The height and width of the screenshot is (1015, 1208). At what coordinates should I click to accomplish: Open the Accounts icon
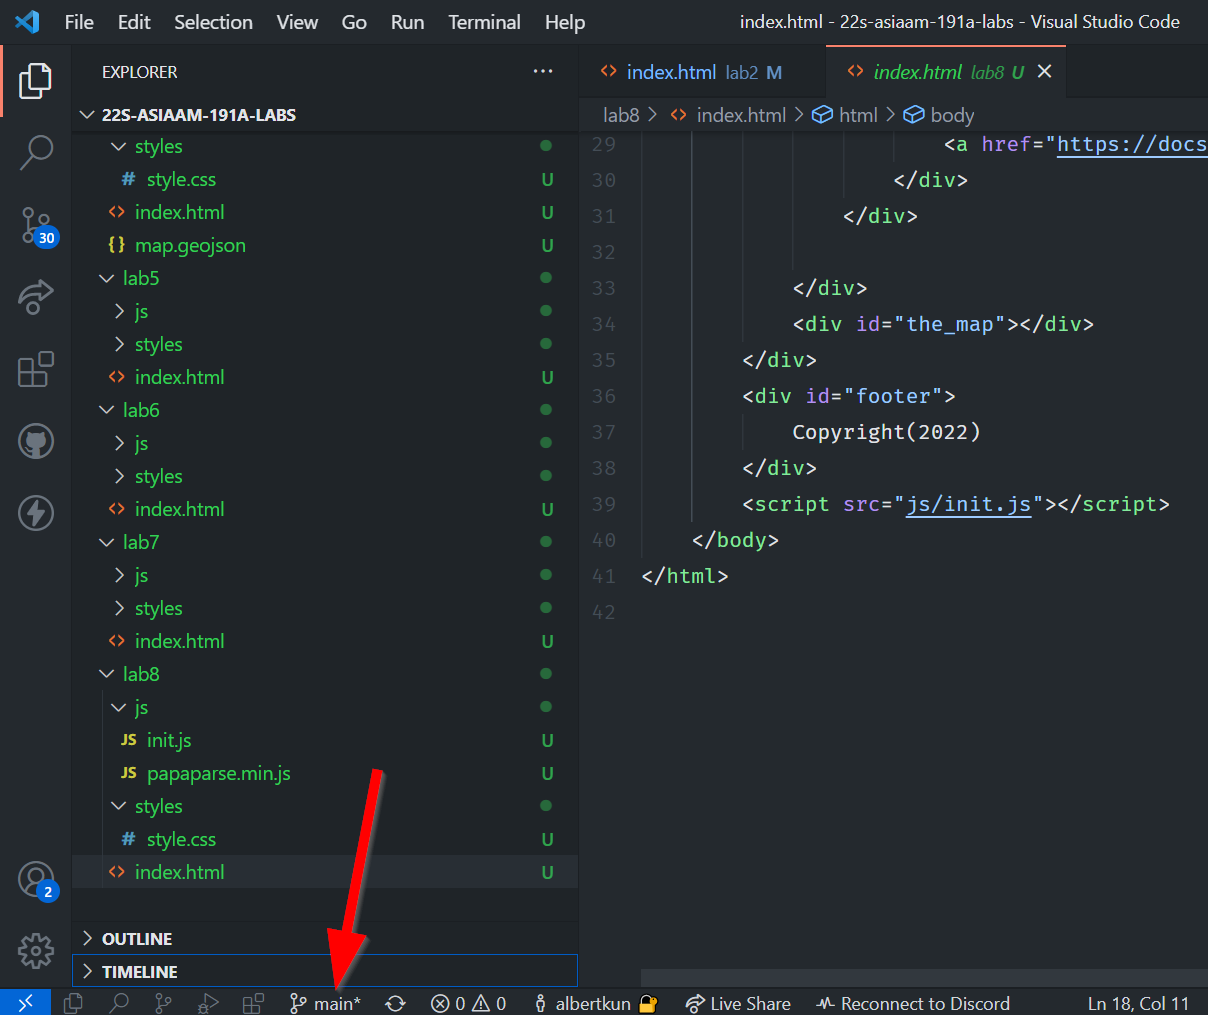[36, 880]
